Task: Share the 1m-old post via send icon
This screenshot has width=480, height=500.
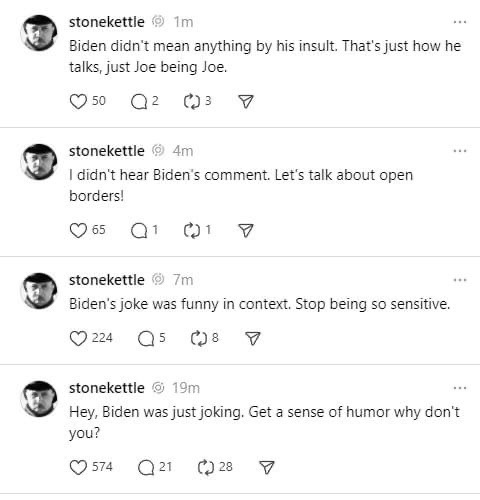Action: [246, 101]
